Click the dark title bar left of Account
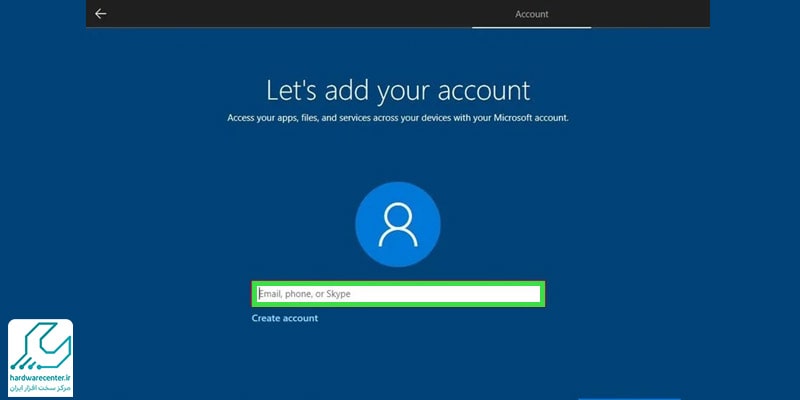This screenshot has height=400, width=800. pos(300,14)
